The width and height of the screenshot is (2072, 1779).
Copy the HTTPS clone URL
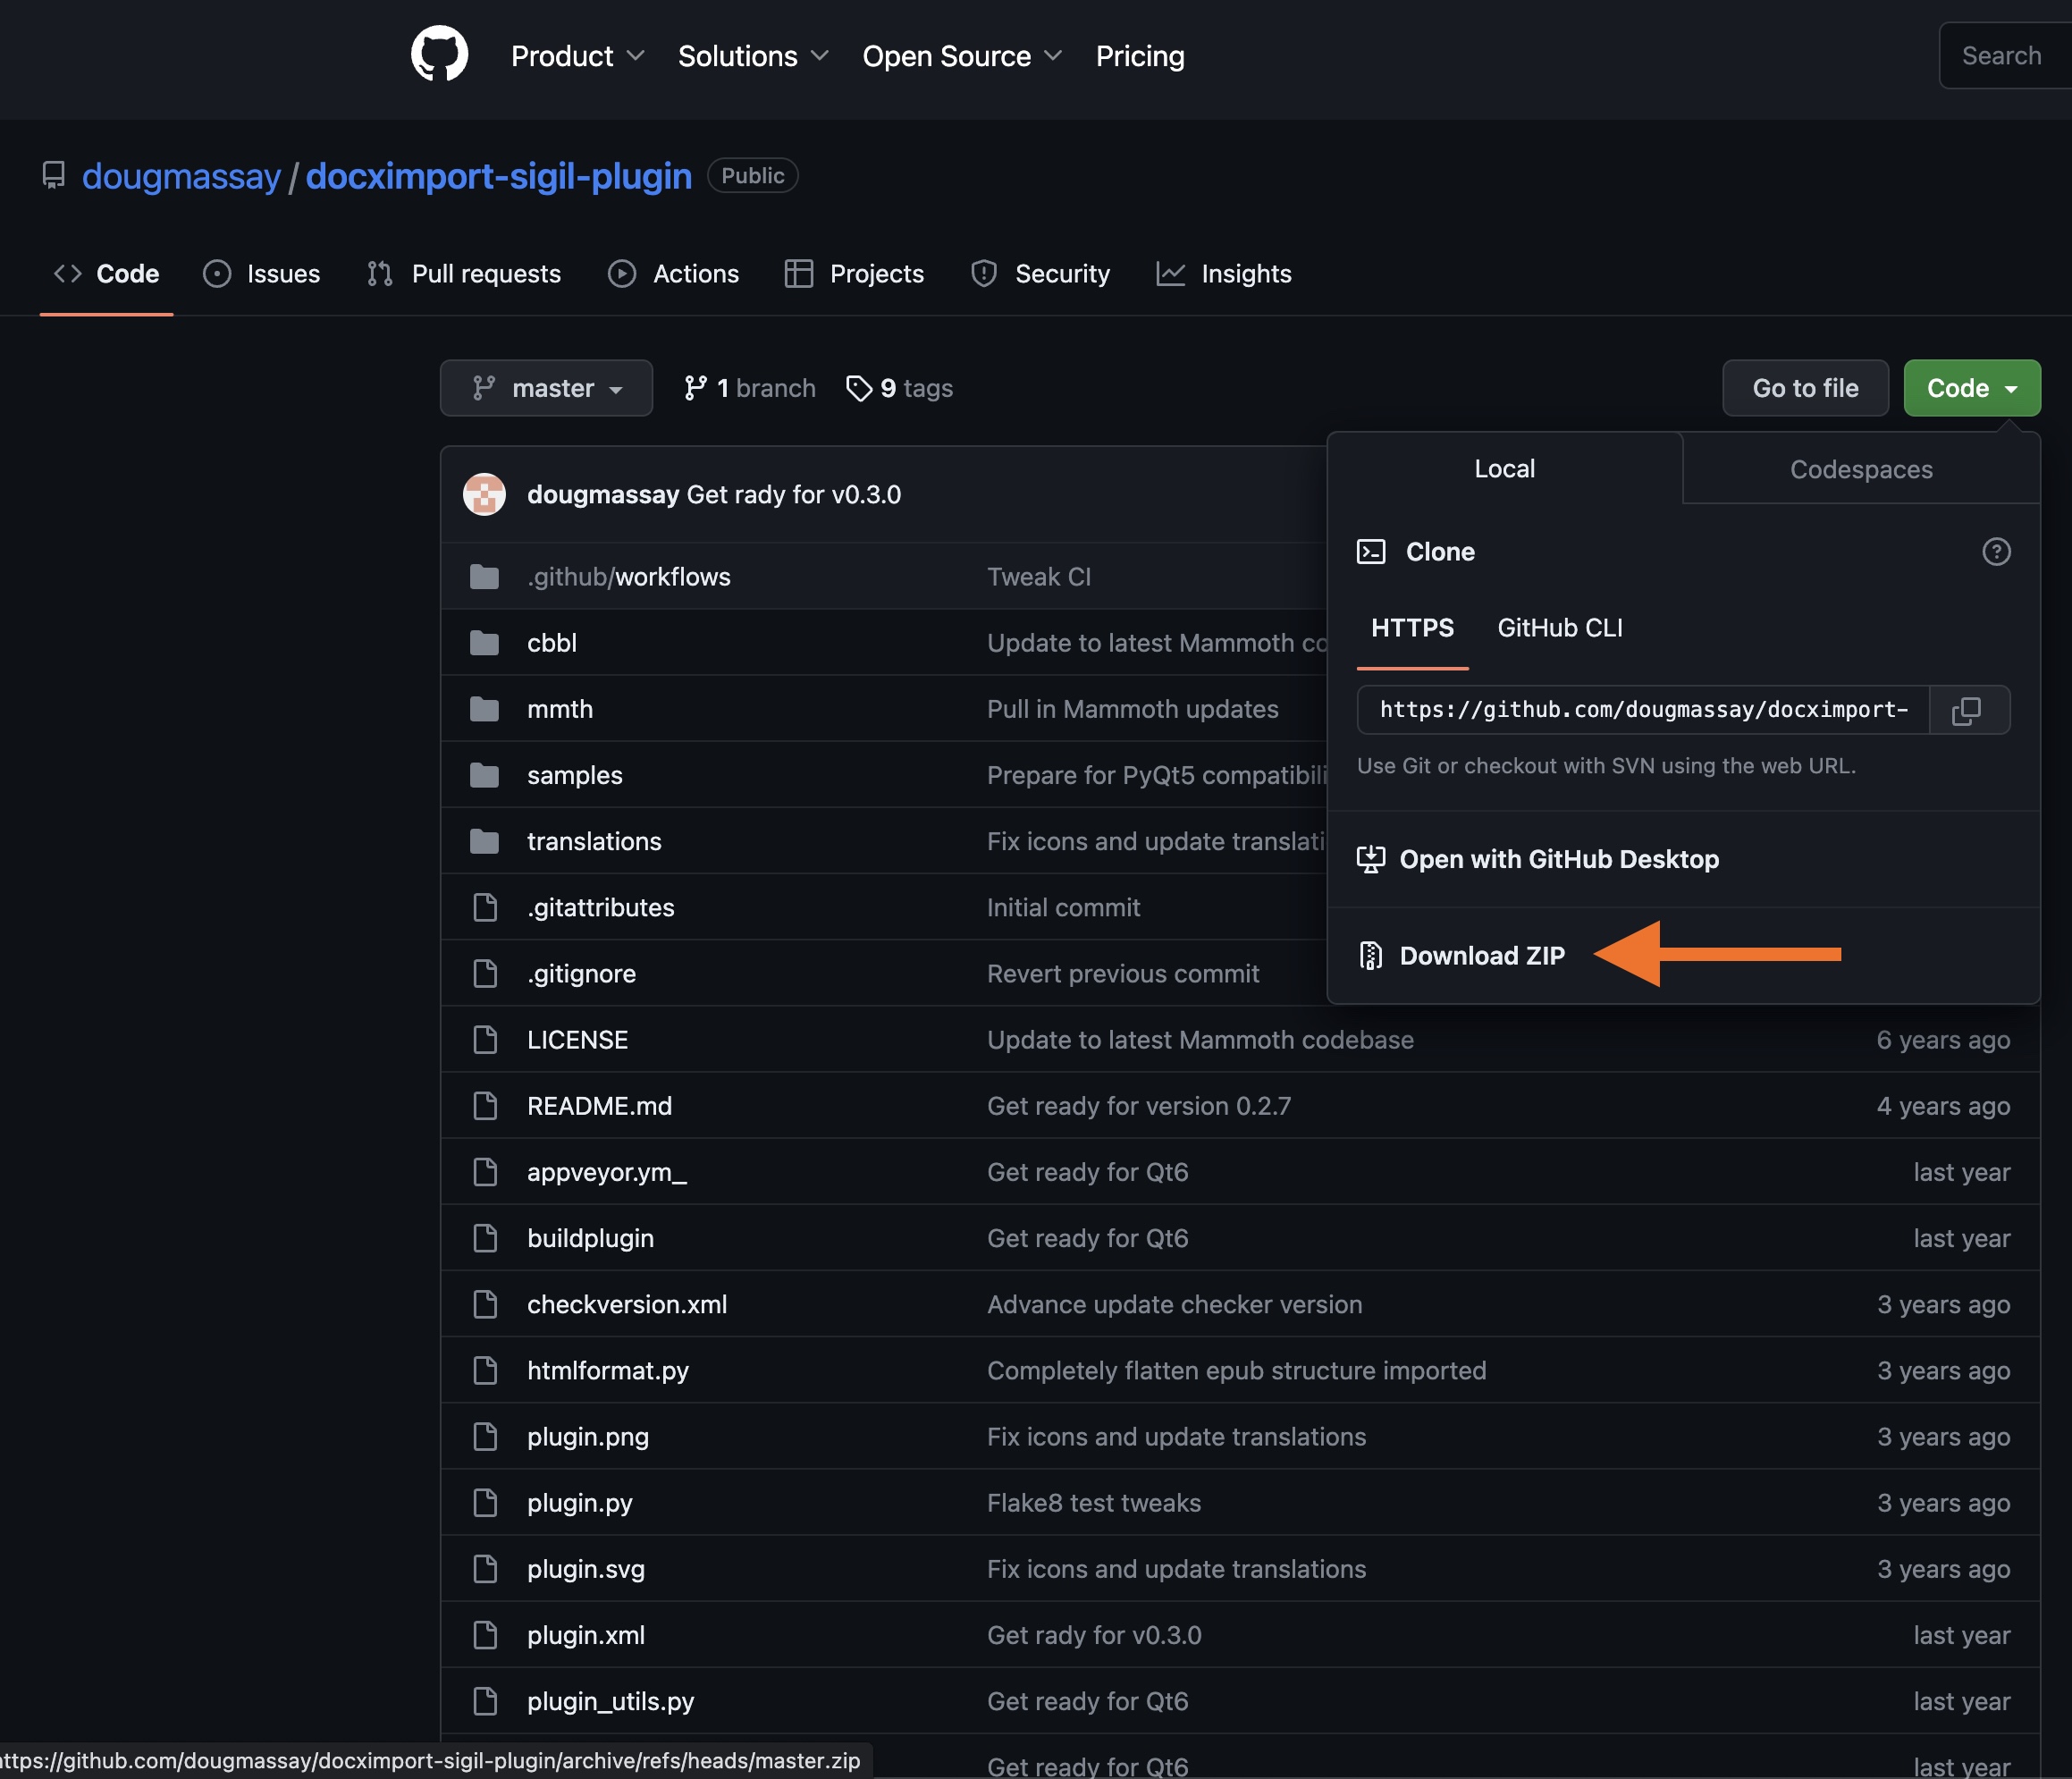(x=1967, y=710)
